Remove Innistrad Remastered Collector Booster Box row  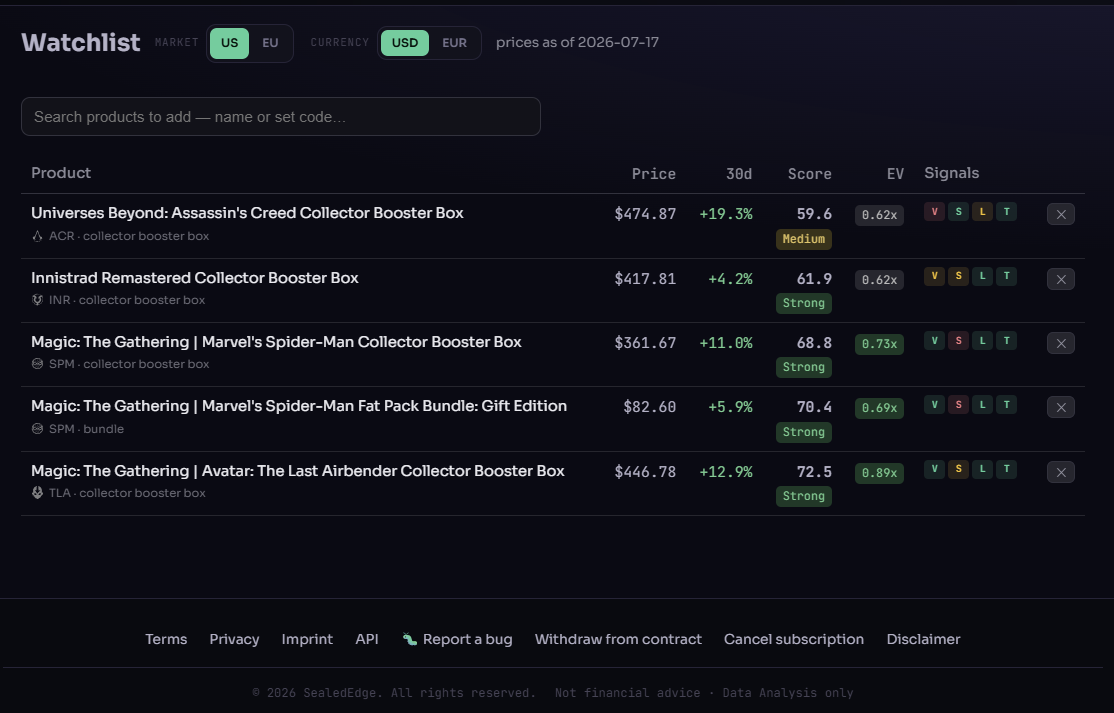pyautogui.click(x=1061, y=279)
